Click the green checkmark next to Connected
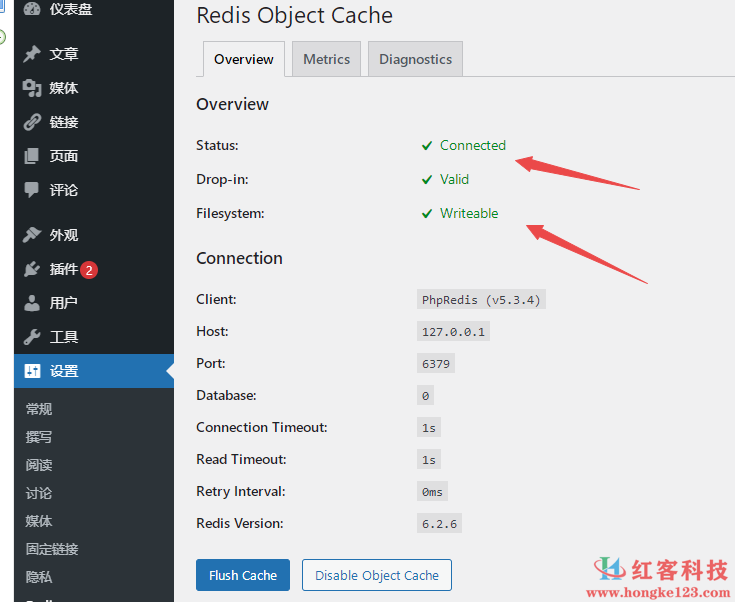The image size is (735, 602). (427, 146)
